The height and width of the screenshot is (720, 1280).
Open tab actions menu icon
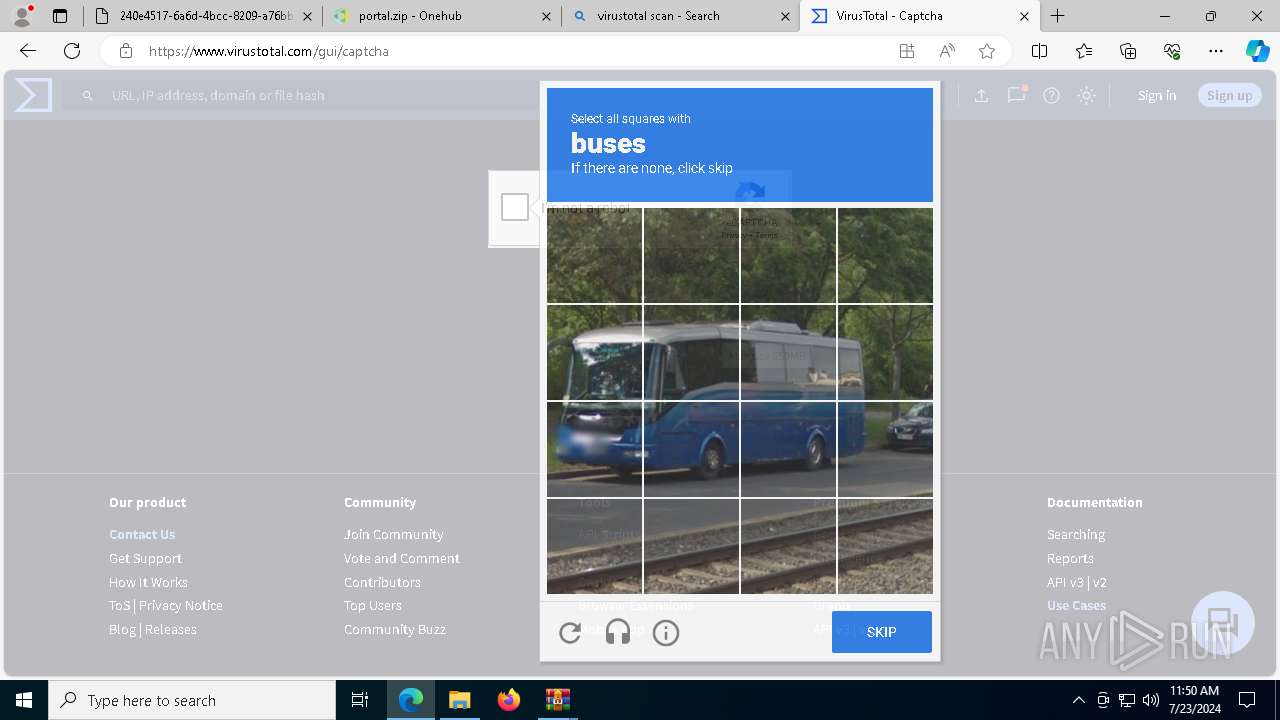click(x=60, y=16)
